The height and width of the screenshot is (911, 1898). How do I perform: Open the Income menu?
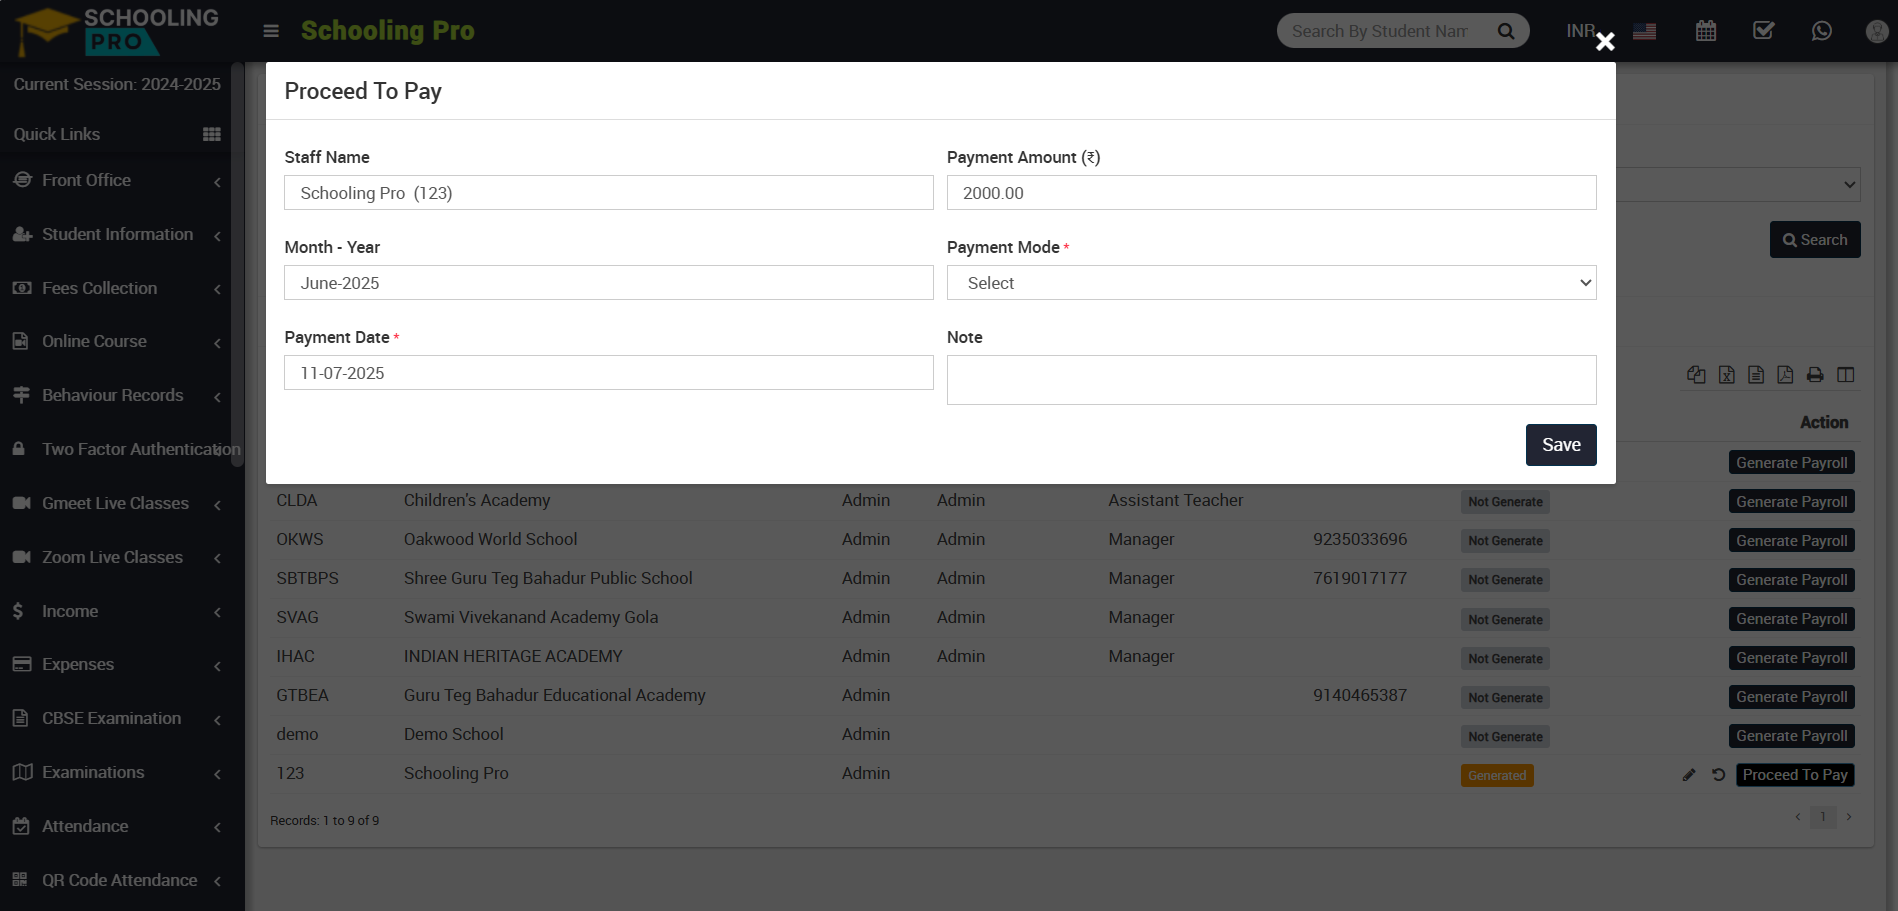[116, 611]
